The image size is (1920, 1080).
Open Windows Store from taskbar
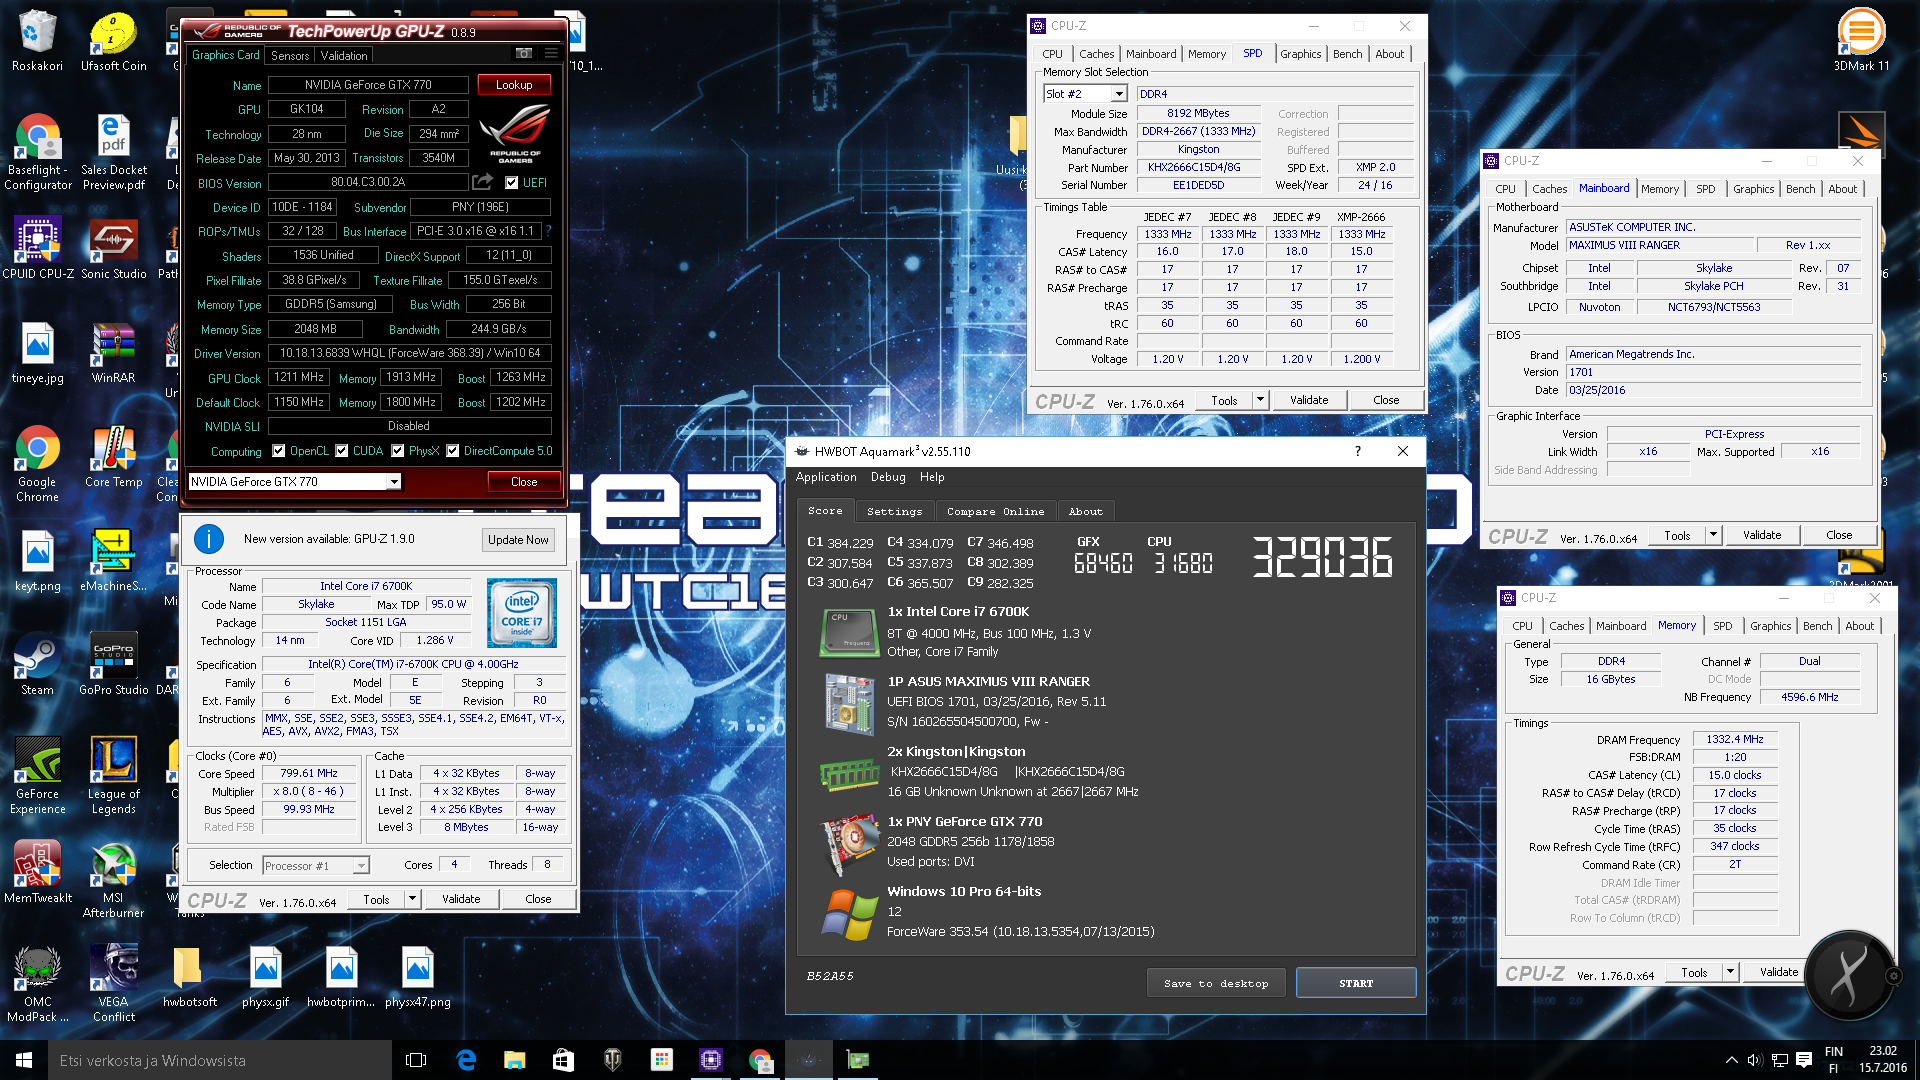click(x=563, y=1060)
